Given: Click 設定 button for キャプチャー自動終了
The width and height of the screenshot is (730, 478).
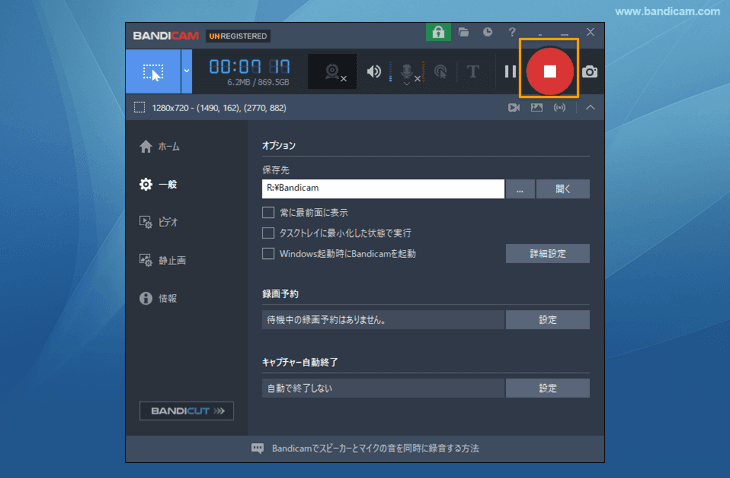Looking at the screenshot, I should [x=548, y=388].
